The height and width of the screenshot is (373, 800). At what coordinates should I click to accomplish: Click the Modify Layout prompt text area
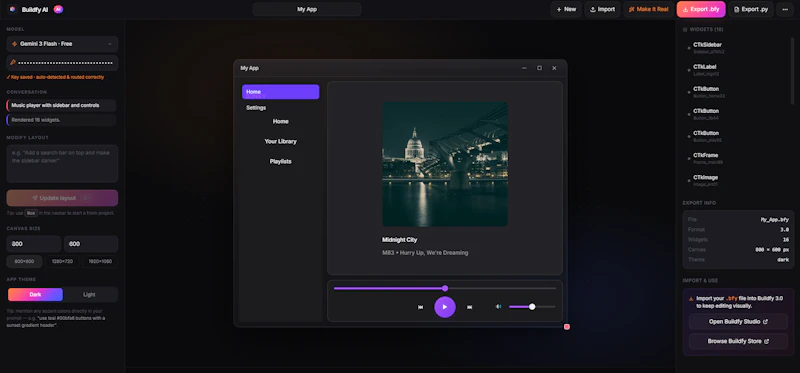pos(62,164)
